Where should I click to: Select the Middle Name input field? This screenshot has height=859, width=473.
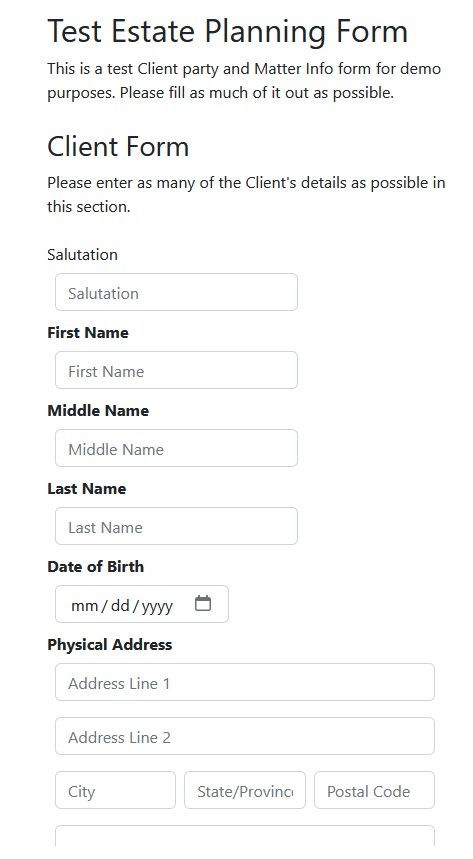click(x=176, y=448)
